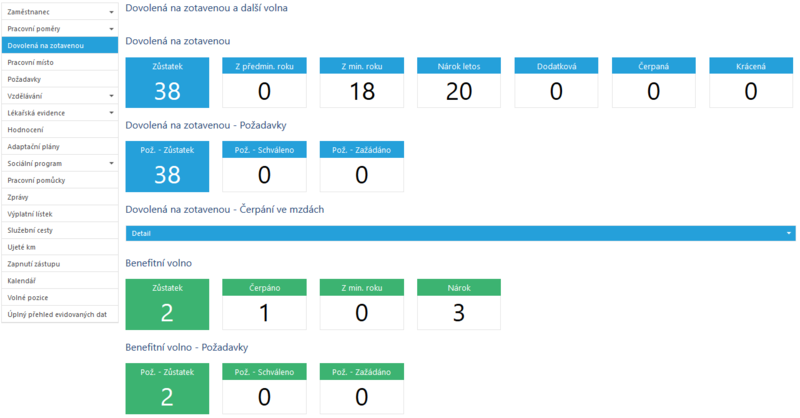Click green Z min. roku tile

click(x=362, y=304)
